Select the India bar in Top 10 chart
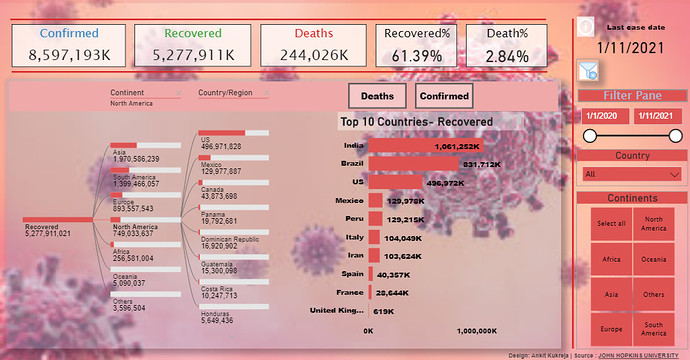The image size is (690, 360). coord(426,146)
